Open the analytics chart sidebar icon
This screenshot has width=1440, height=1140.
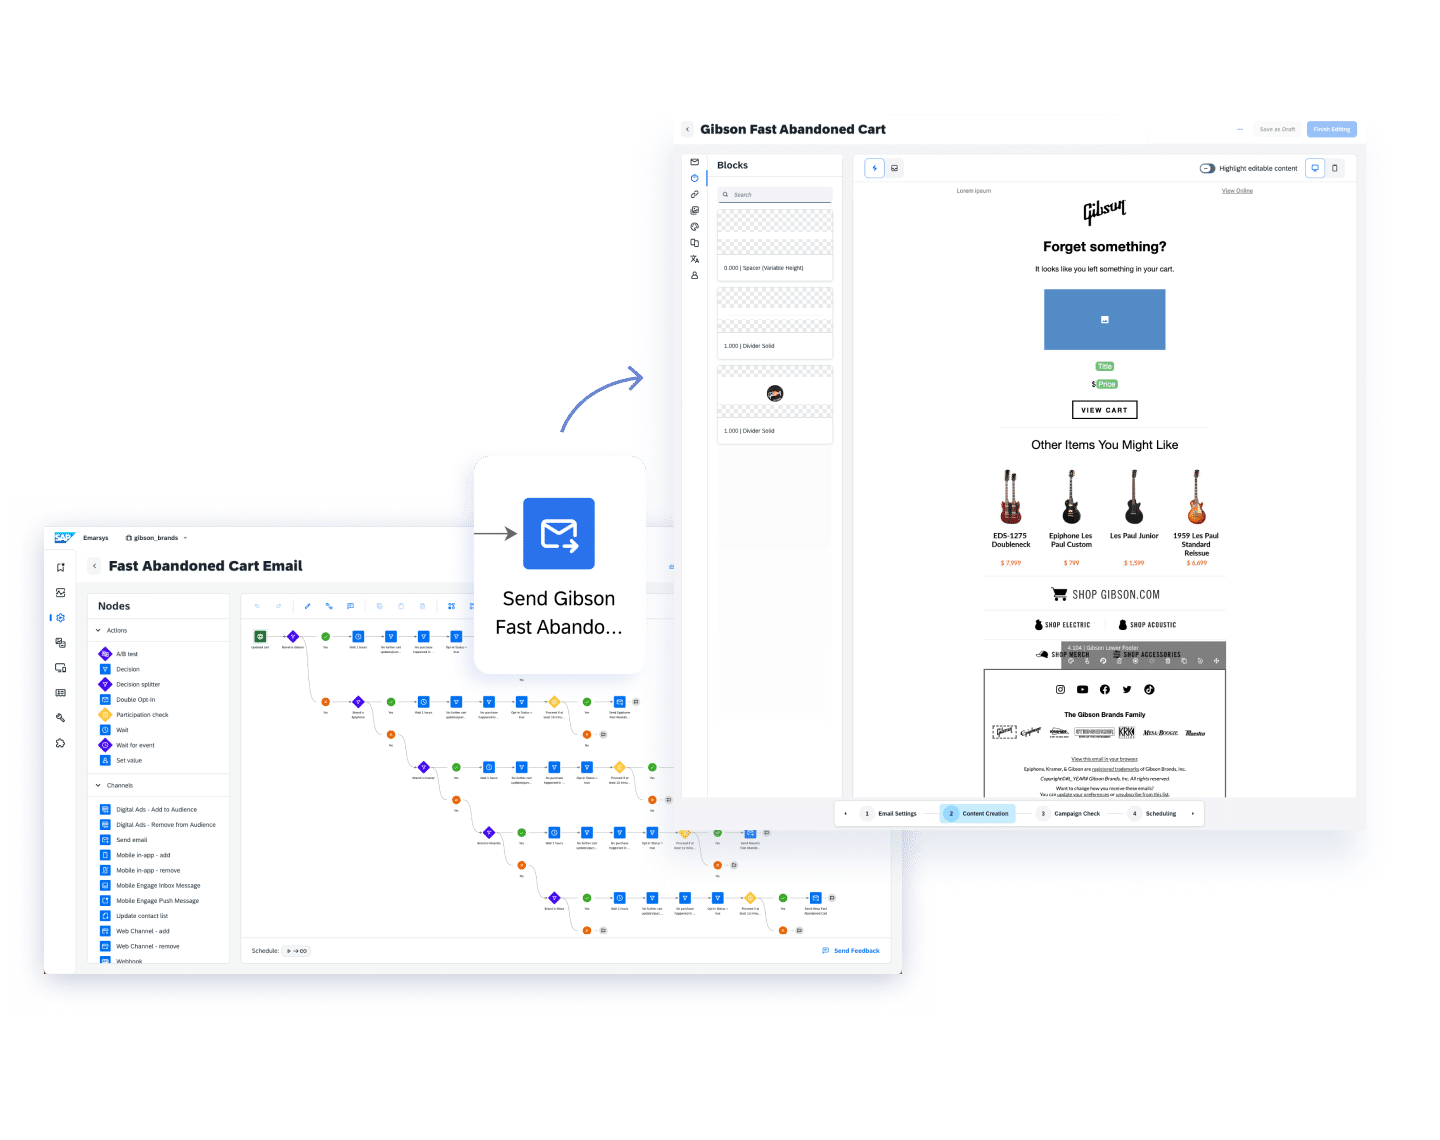[x=61, y=593]
